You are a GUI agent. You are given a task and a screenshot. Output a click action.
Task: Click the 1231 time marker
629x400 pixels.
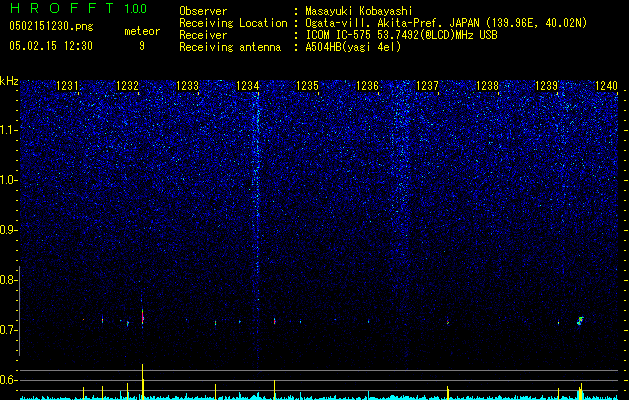coord(67,85)
